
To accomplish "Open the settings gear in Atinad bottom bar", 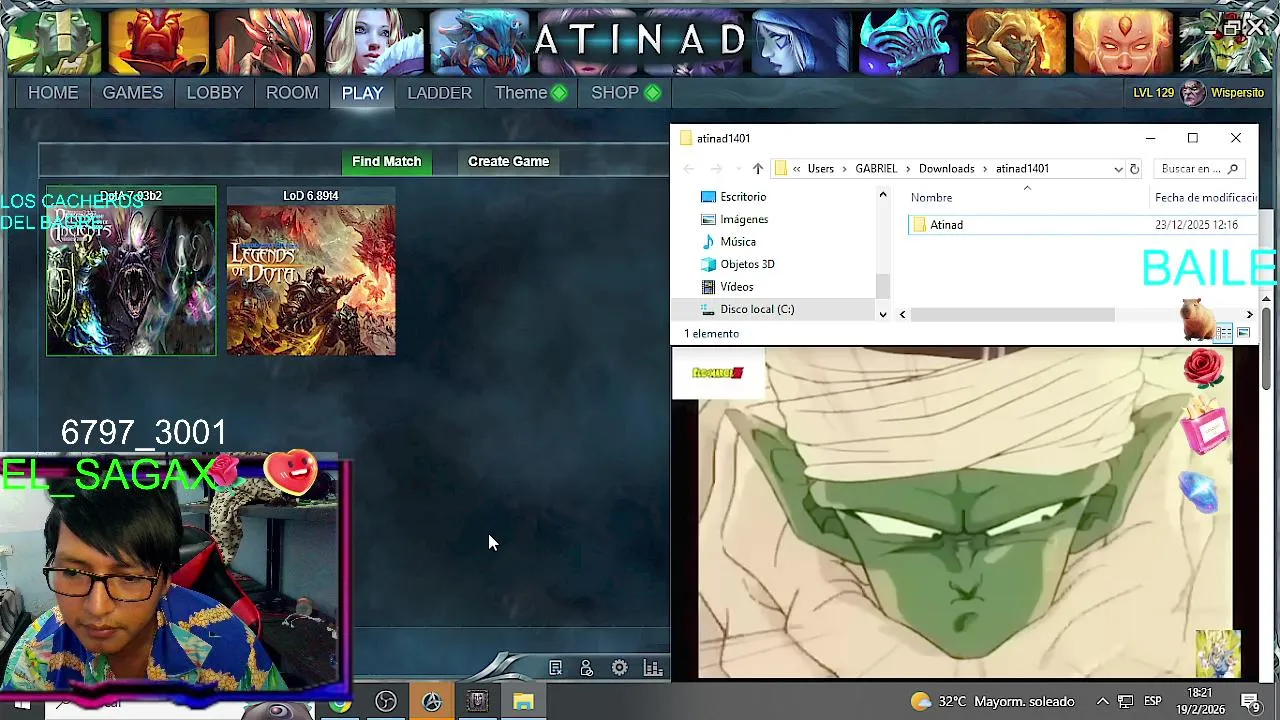I will (620, 668).
